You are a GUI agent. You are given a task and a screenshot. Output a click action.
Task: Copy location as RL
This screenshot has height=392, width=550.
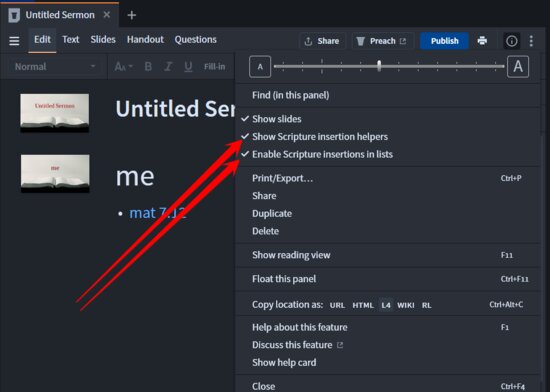[x=427, y=305]
